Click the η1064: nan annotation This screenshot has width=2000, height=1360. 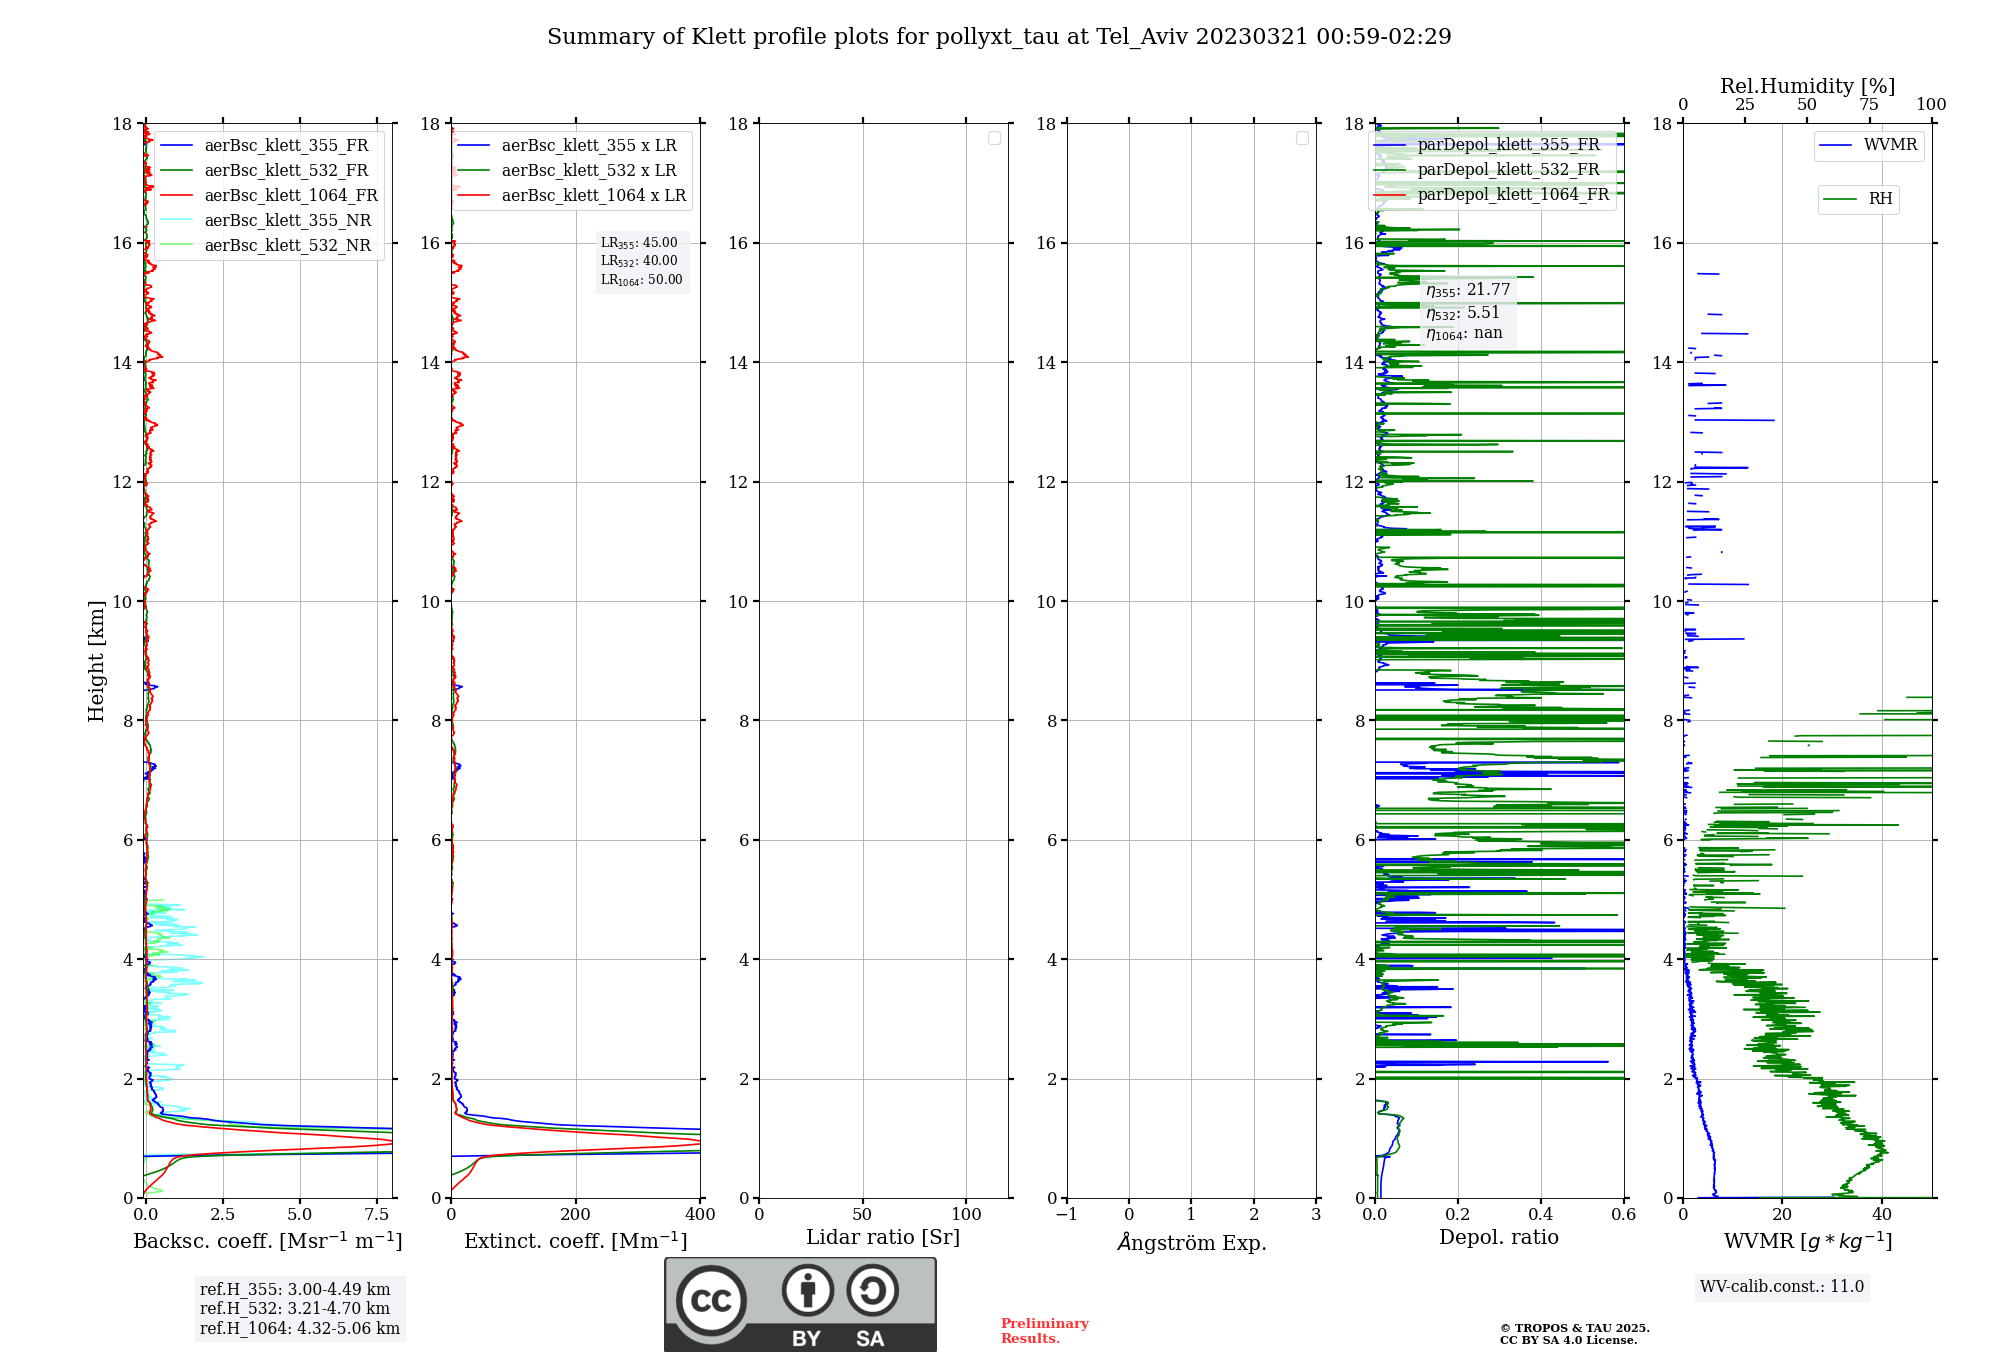1464,334
